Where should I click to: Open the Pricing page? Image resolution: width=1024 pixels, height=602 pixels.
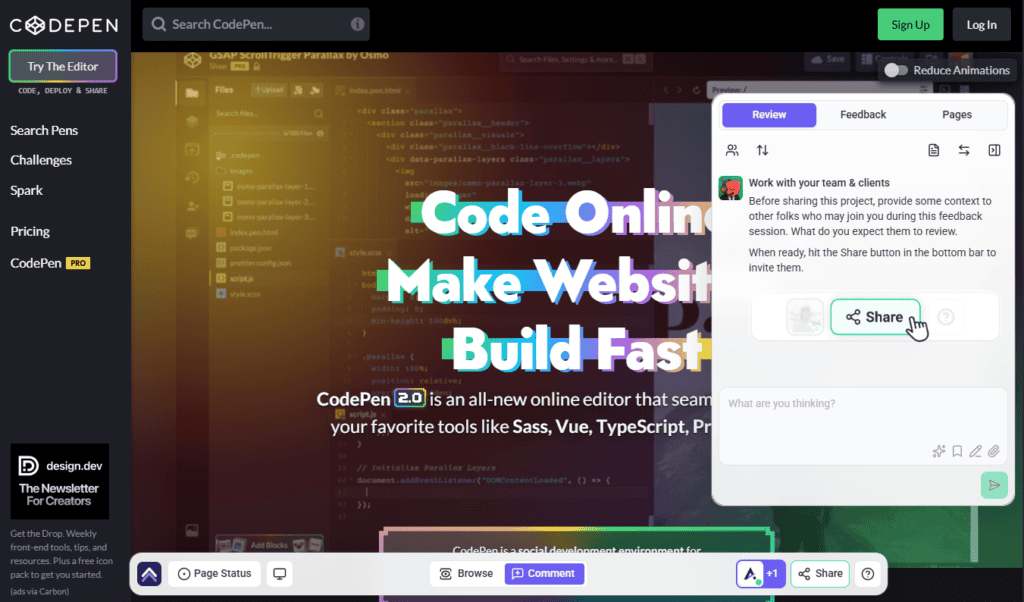pos(29,231)
